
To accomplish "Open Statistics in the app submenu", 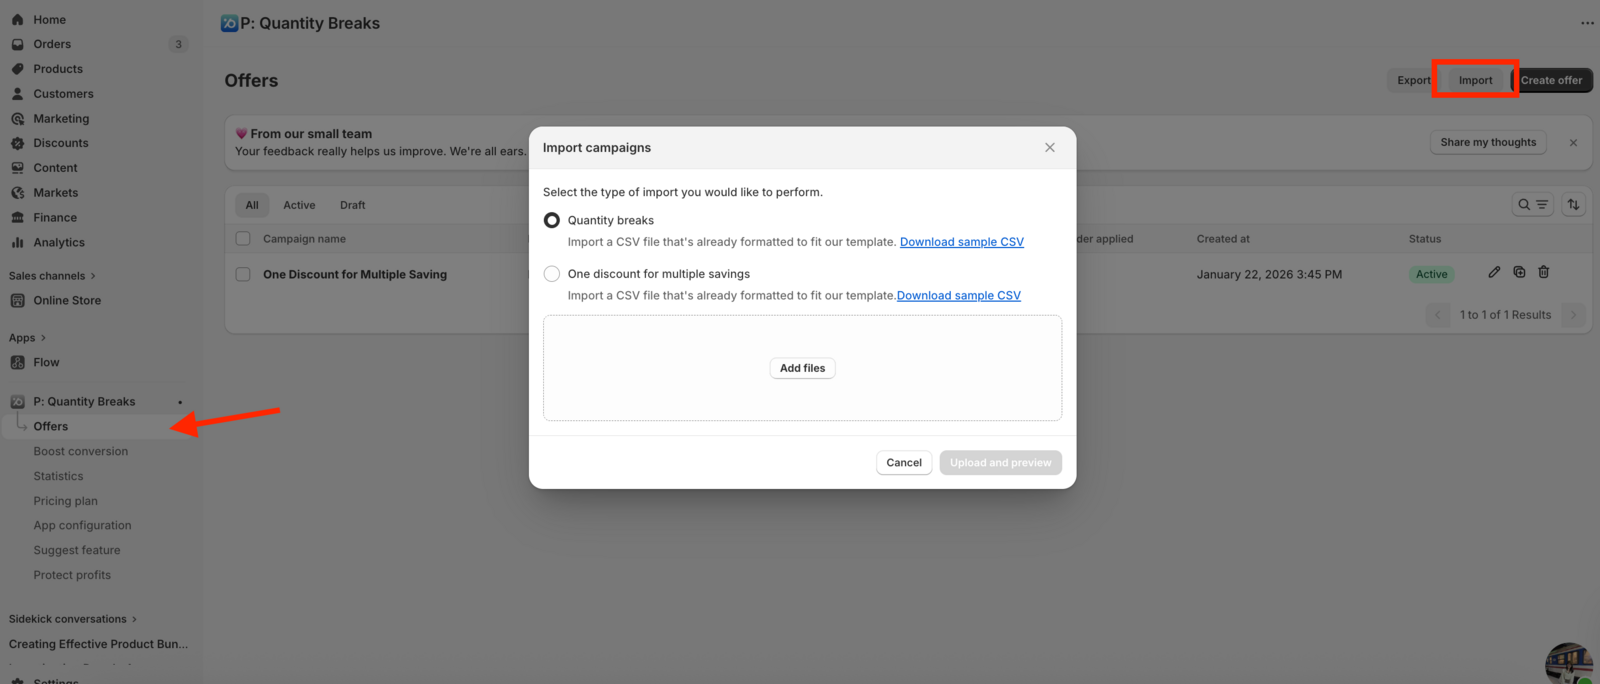I will click(x=58, y=476).
